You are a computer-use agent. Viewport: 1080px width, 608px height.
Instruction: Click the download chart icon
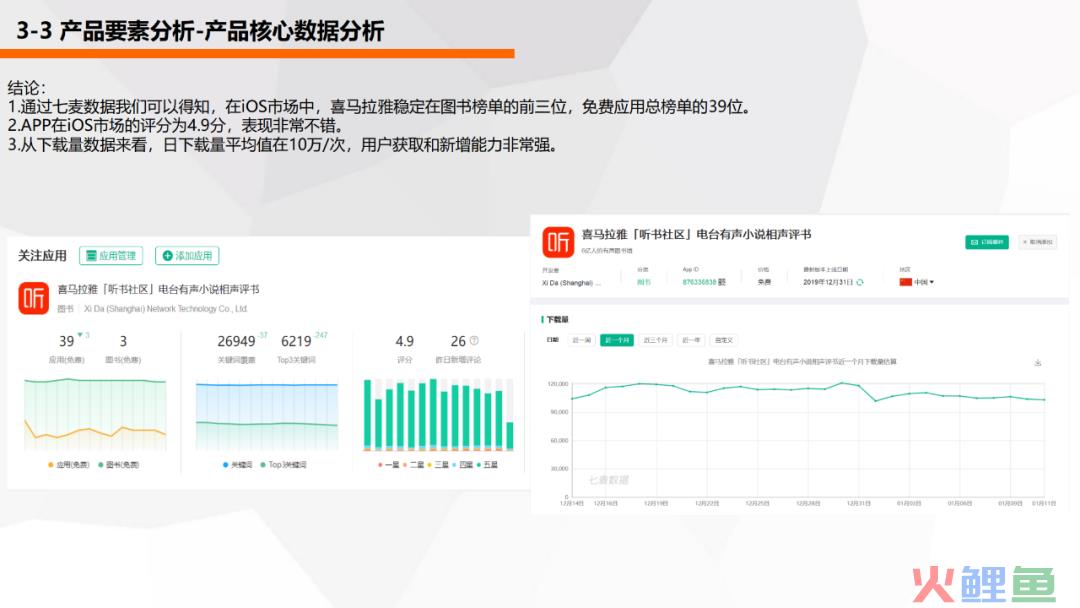coord(1037,362)
